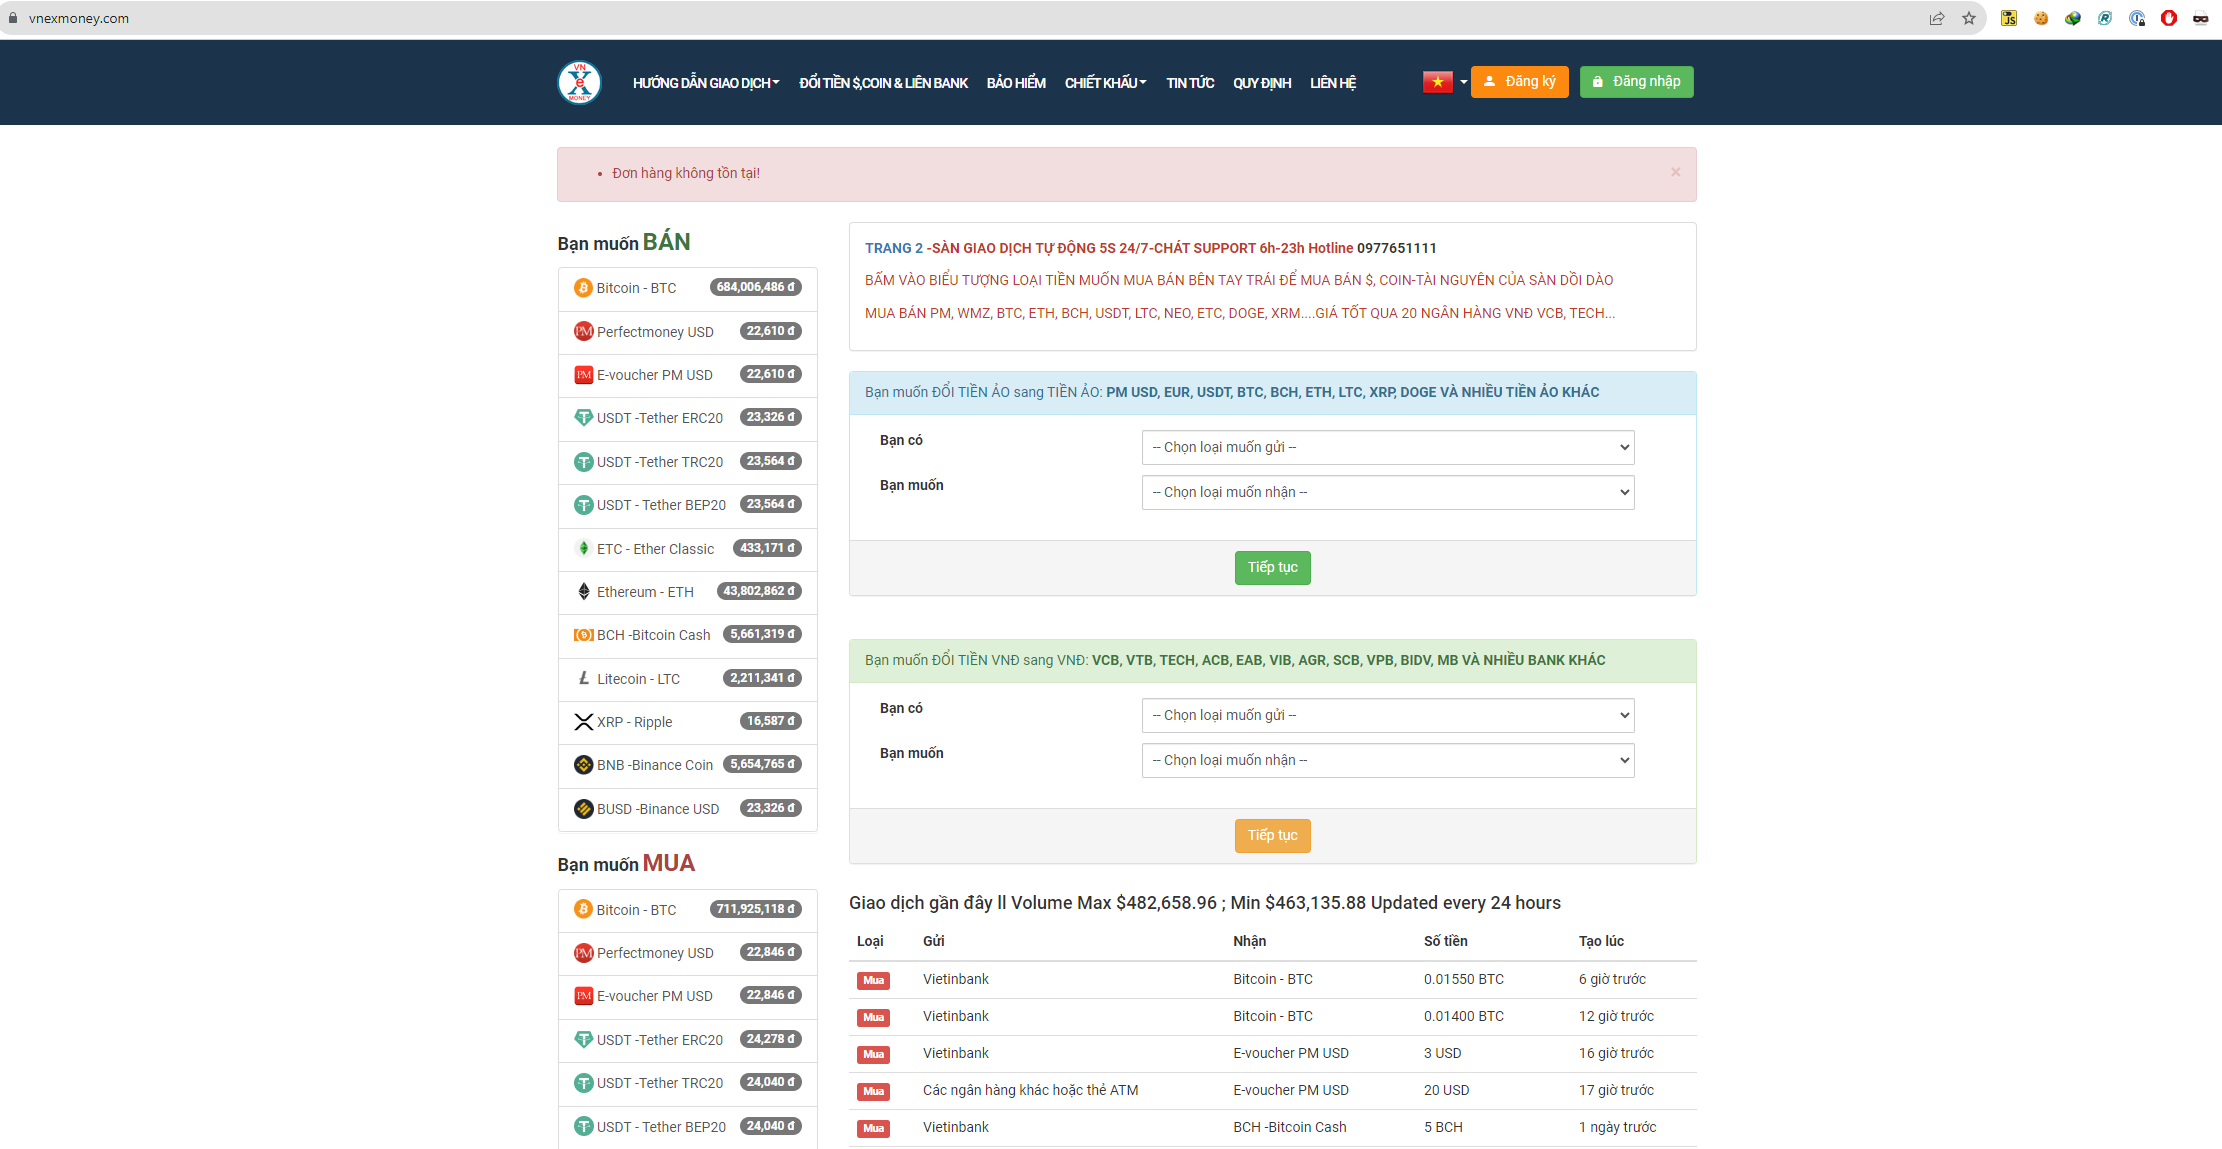Click the Perfectmoney USD icon in BÁN list
The image size is (2222, 1149).
pos(583,331)
